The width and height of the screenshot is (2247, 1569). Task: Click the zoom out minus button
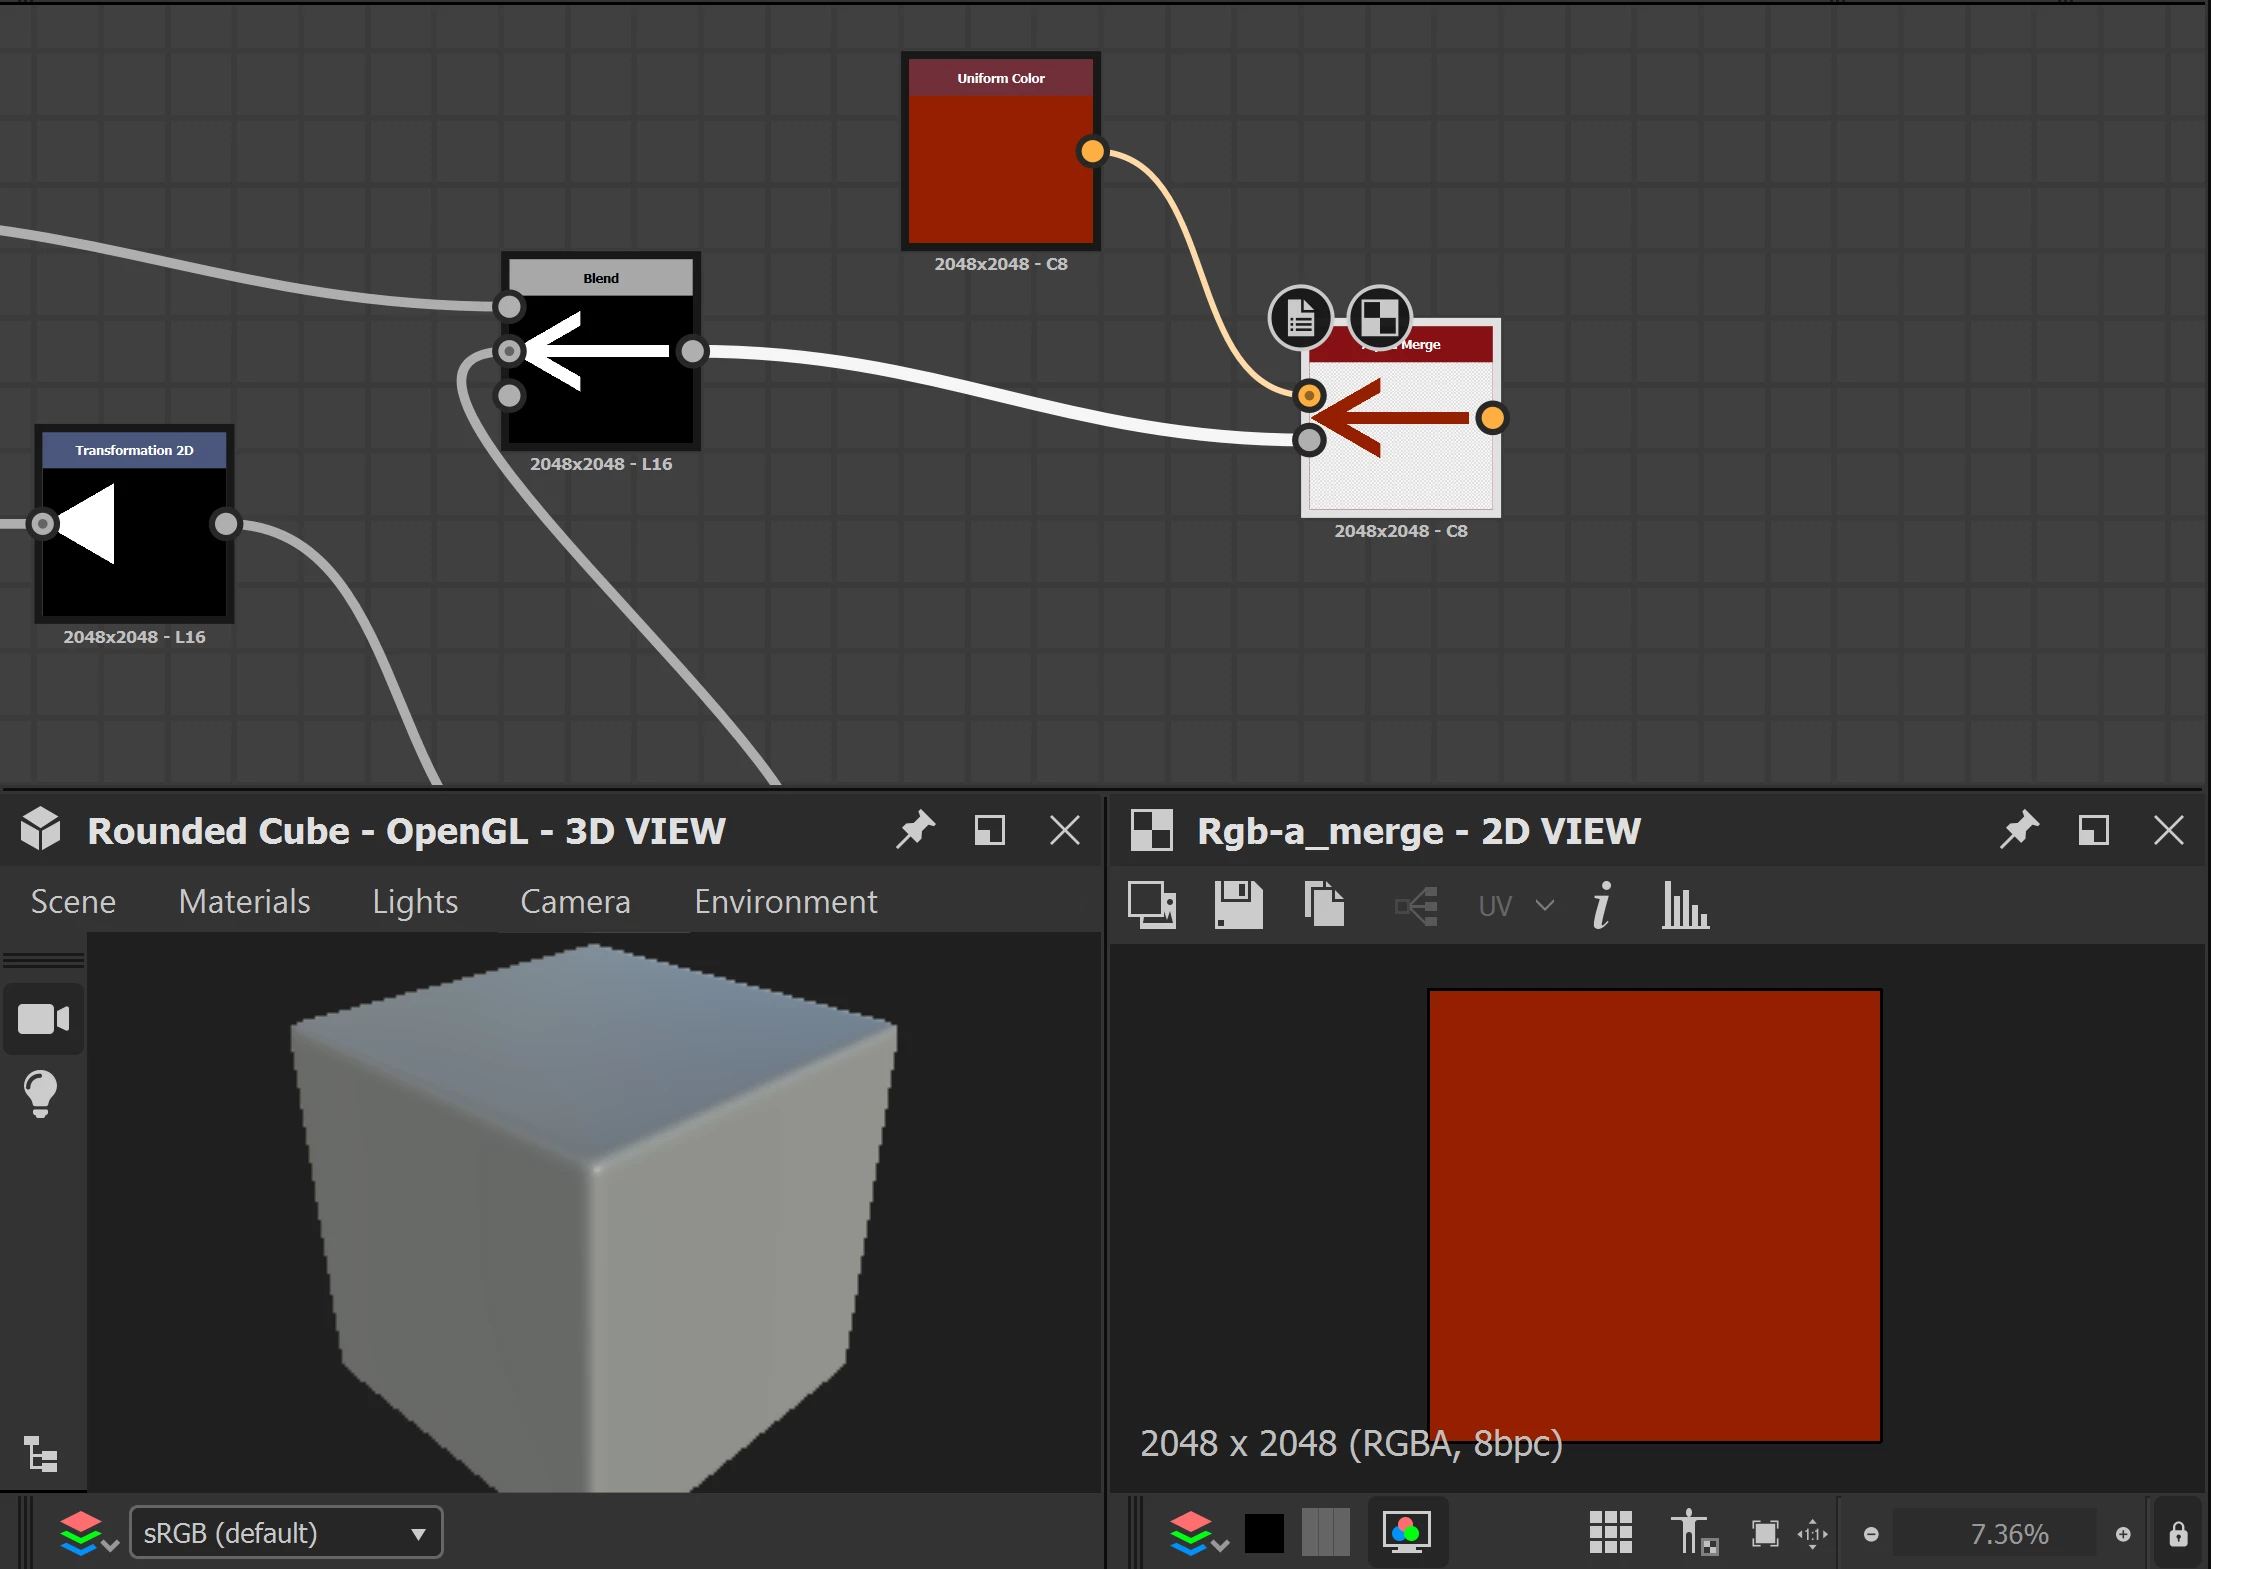(x=1871, y=1534)
